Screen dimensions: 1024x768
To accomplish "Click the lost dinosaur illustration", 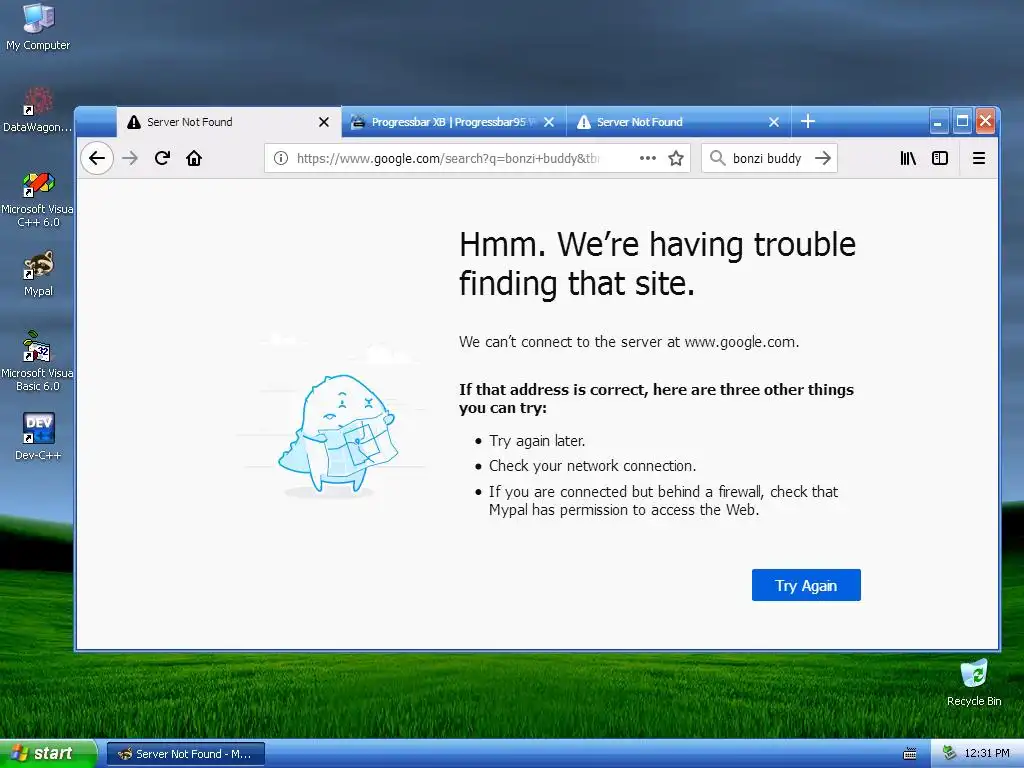I will tap(338, 434).
